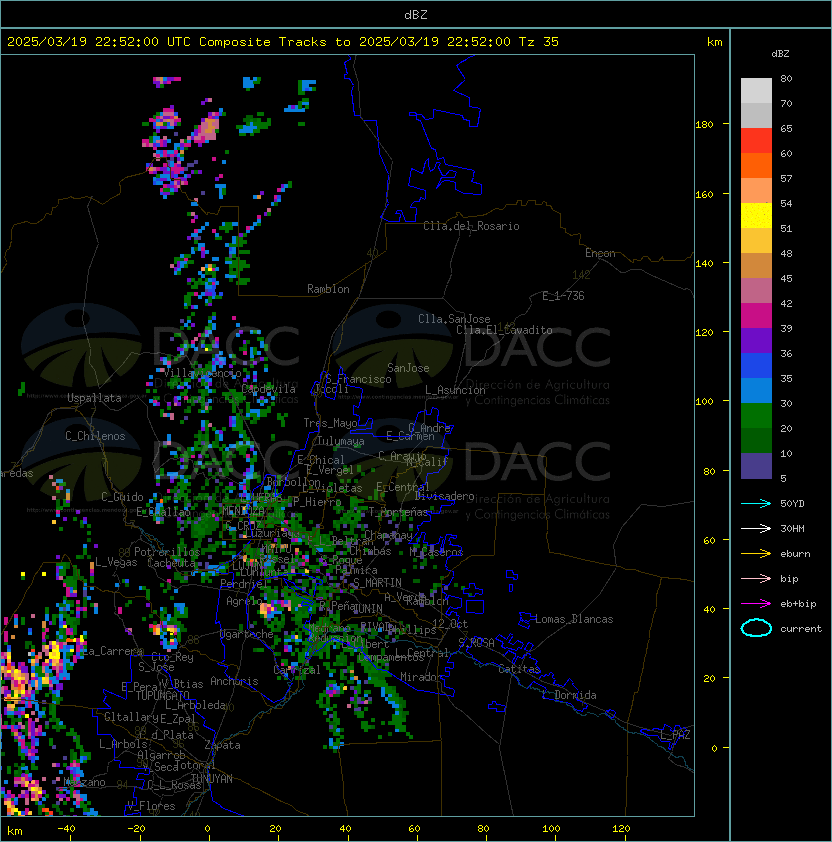Click the 'Tres_Mayo' map label
The width and height of the screenshot is (832, 842).
coord(330,423)
